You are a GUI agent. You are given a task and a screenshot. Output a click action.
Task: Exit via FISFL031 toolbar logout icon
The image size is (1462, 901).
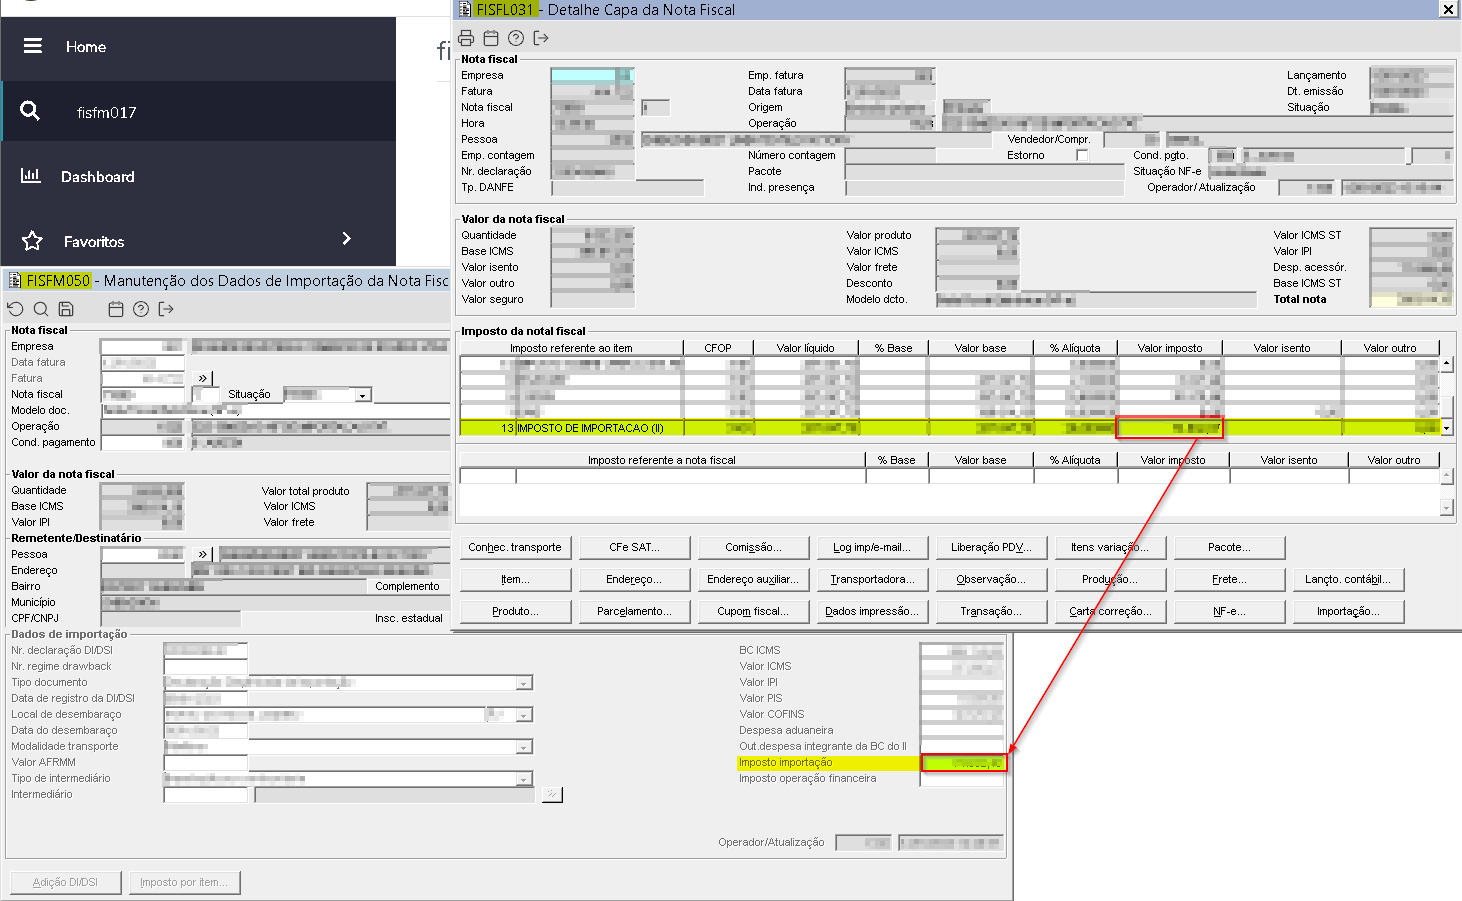point(541,38)
